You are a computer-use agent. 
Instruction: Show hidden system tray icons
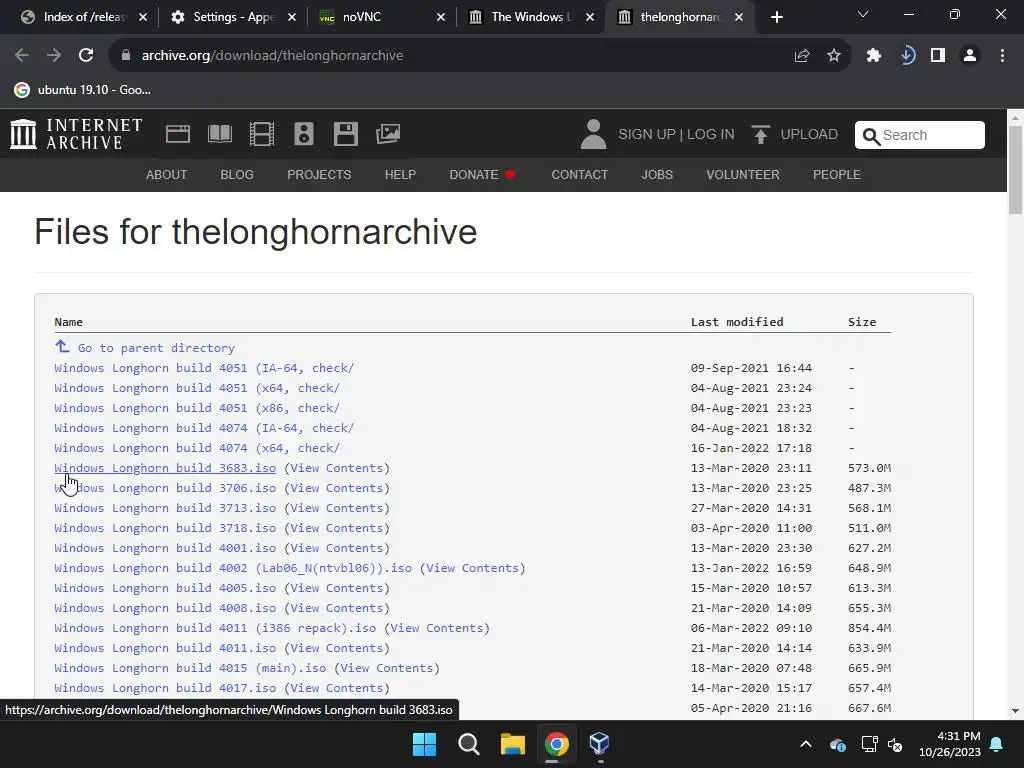click(x=806, y=744)
